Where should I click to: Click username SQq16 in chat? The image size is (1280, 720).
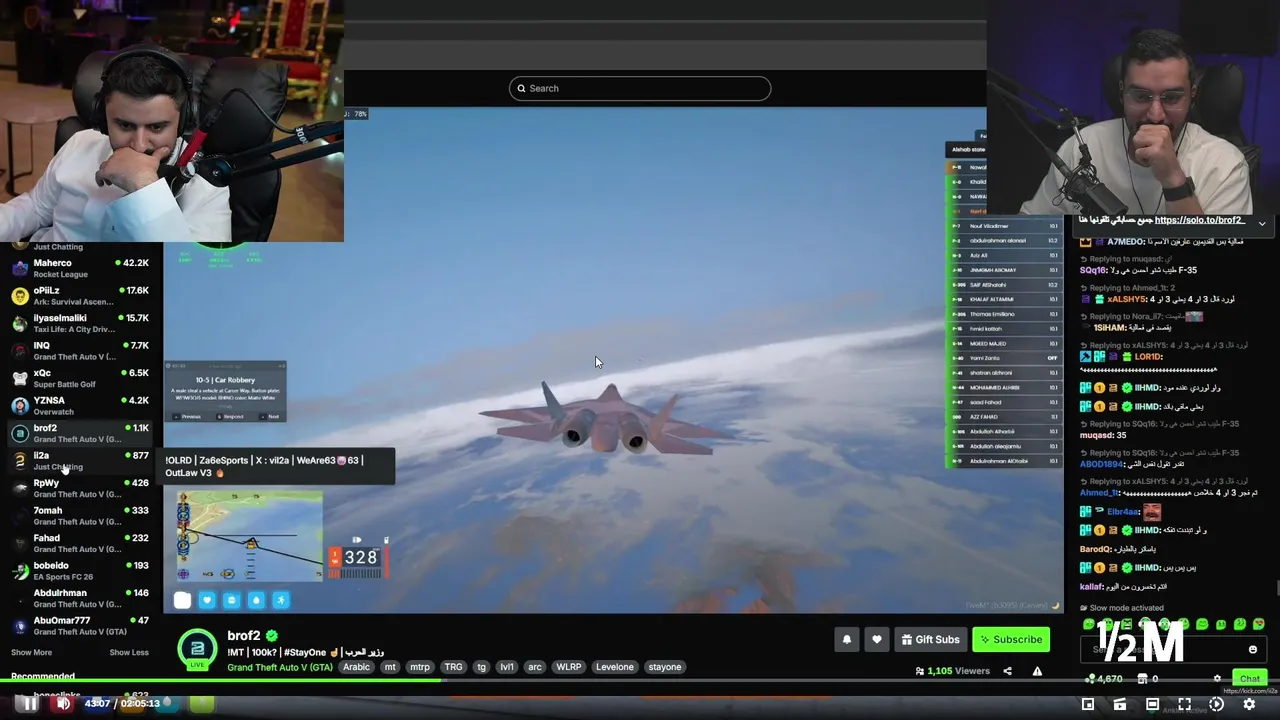(1093, 270)
